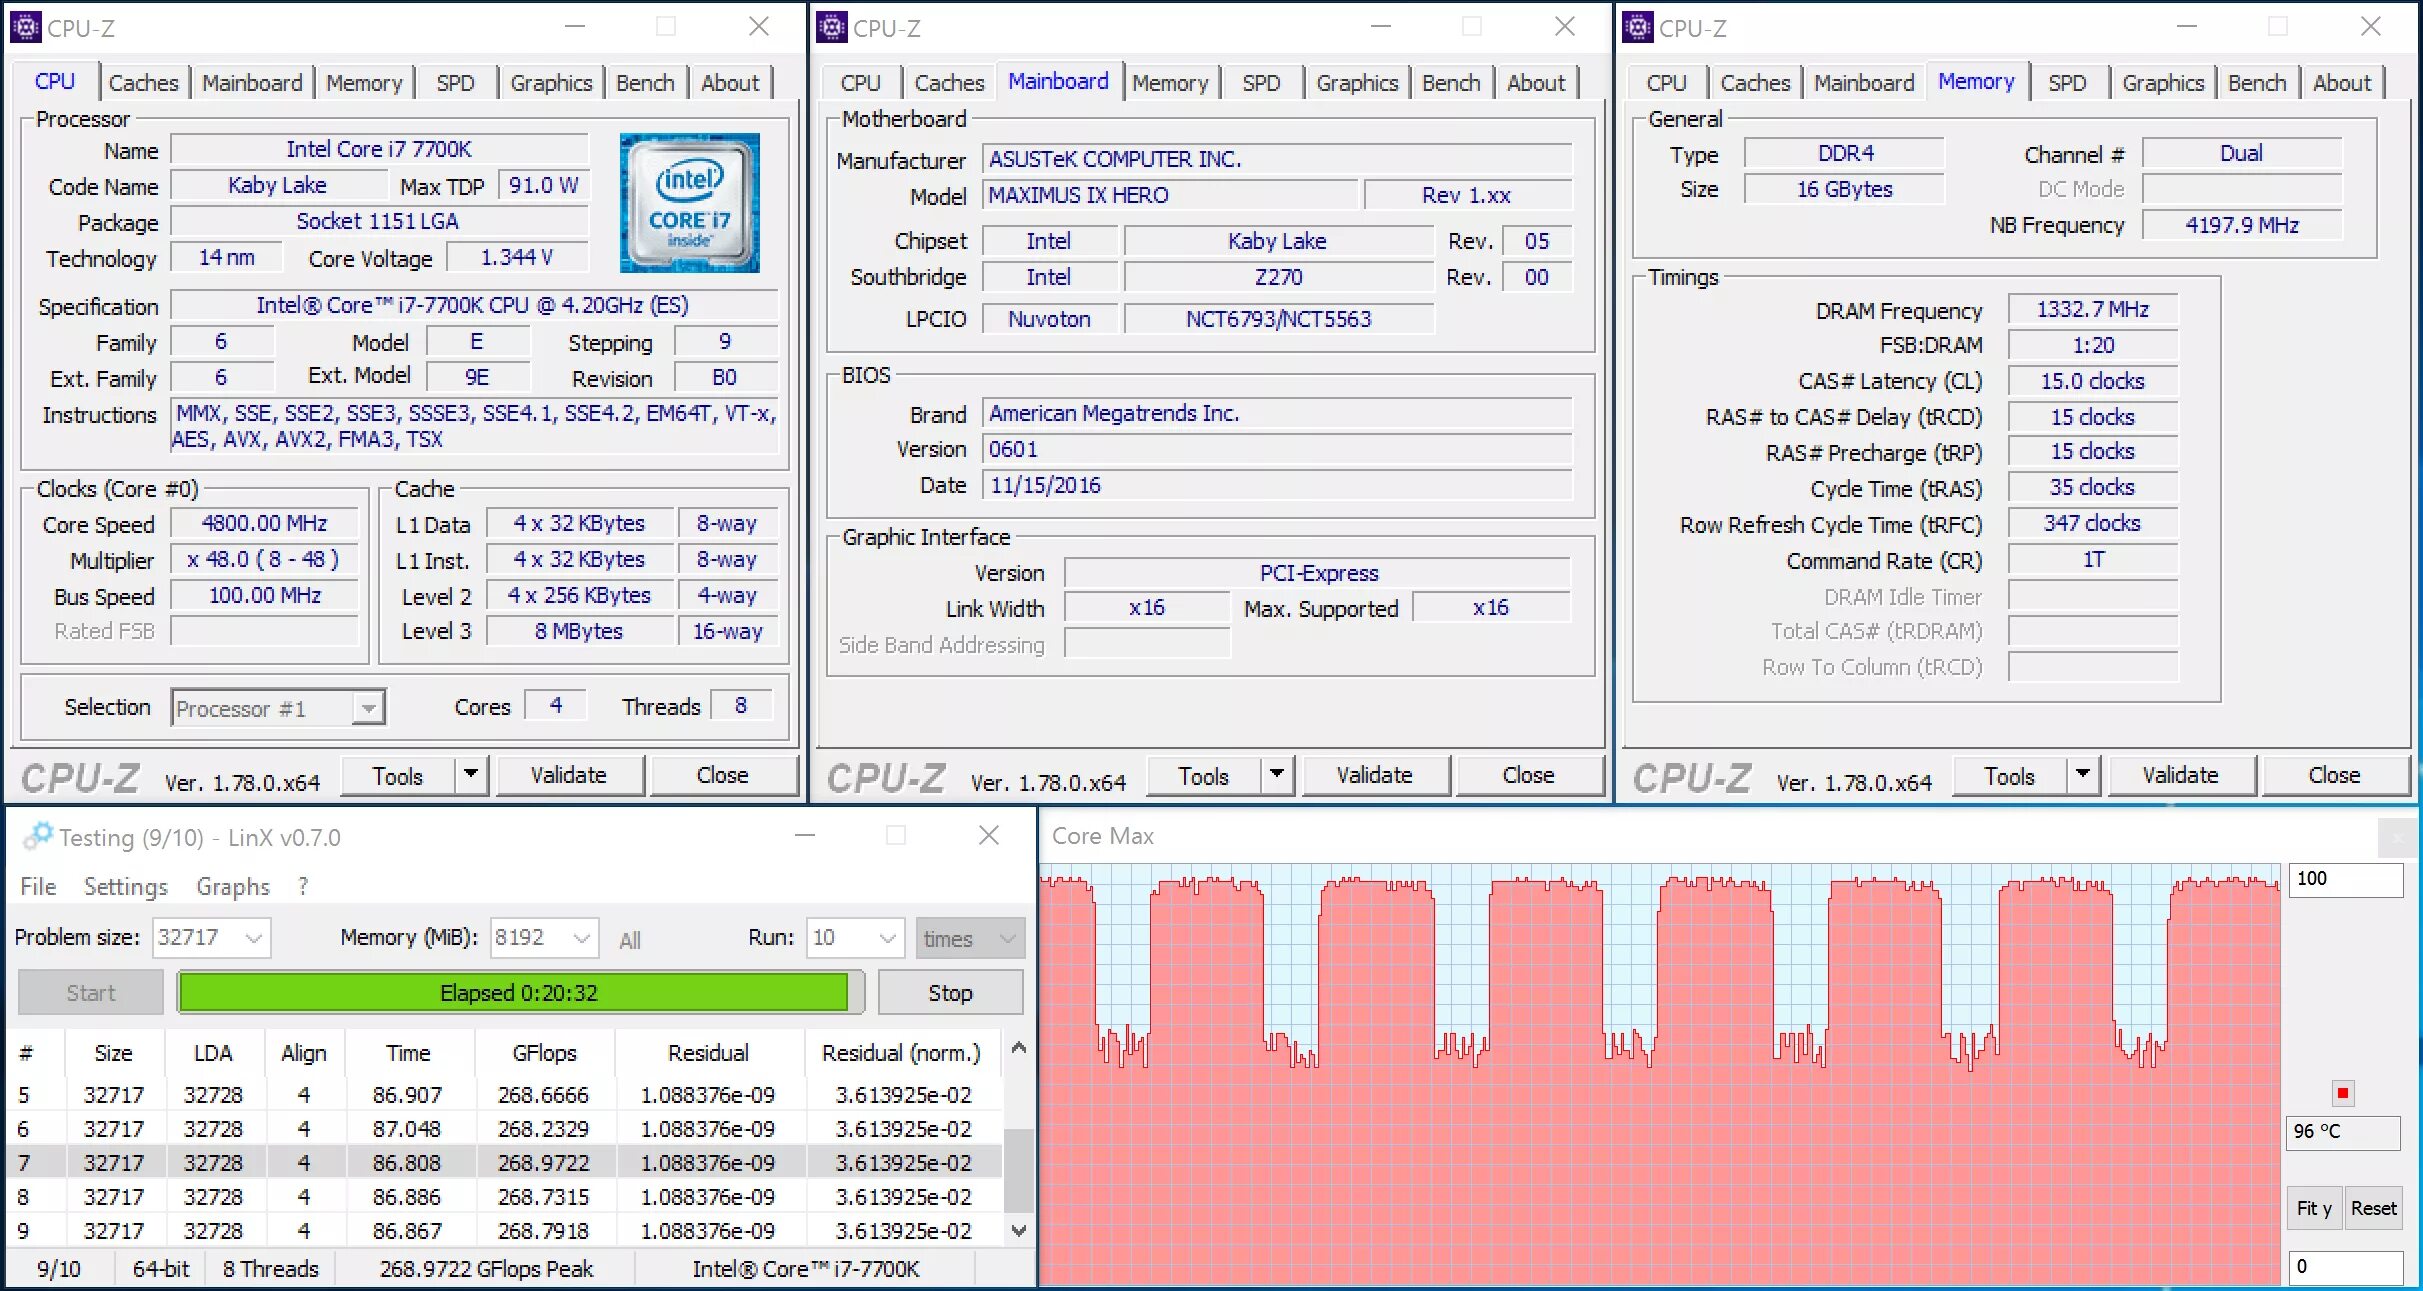Open the 'times' unit dropdown in LinX
The height and width of the screenshot is (1291, 2423).
point(970,938)
